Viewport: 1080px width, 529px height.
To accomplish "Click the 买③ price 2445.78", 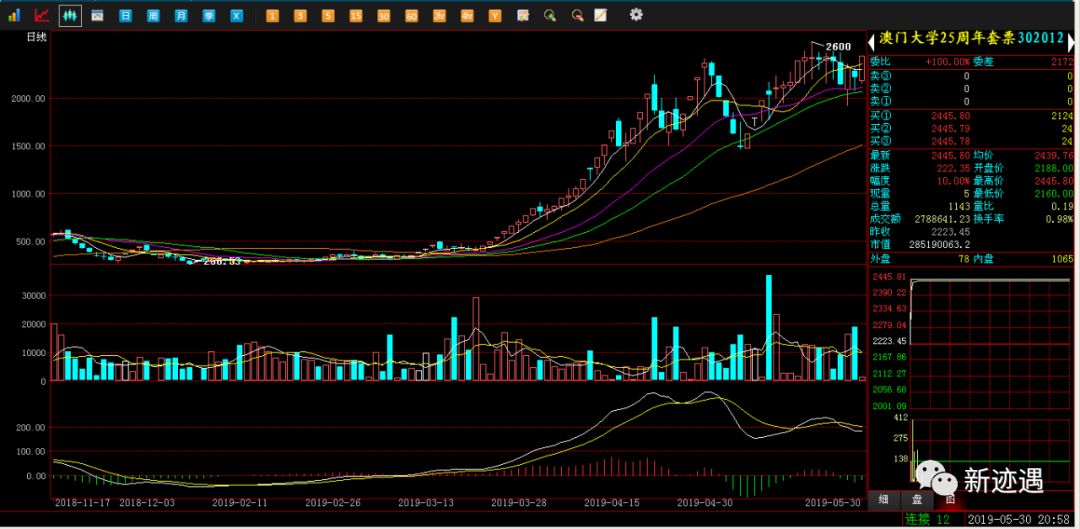I will [x=951, y=141].
